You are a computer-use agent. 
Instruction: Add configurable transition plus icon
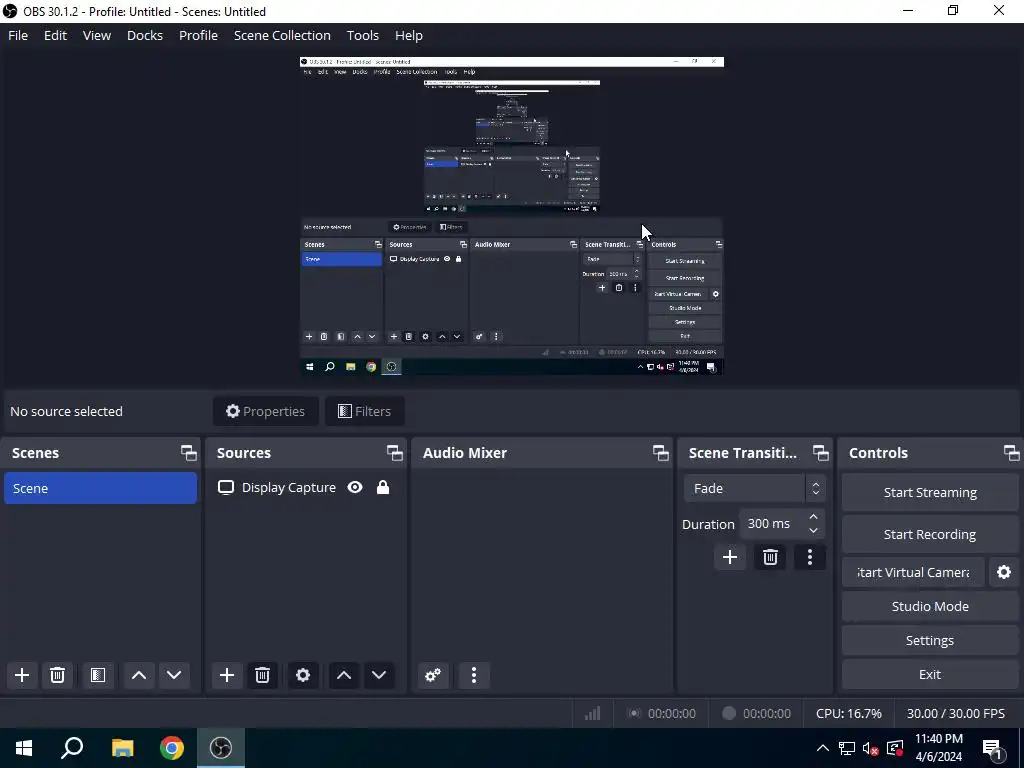click(x=730, y=557)
